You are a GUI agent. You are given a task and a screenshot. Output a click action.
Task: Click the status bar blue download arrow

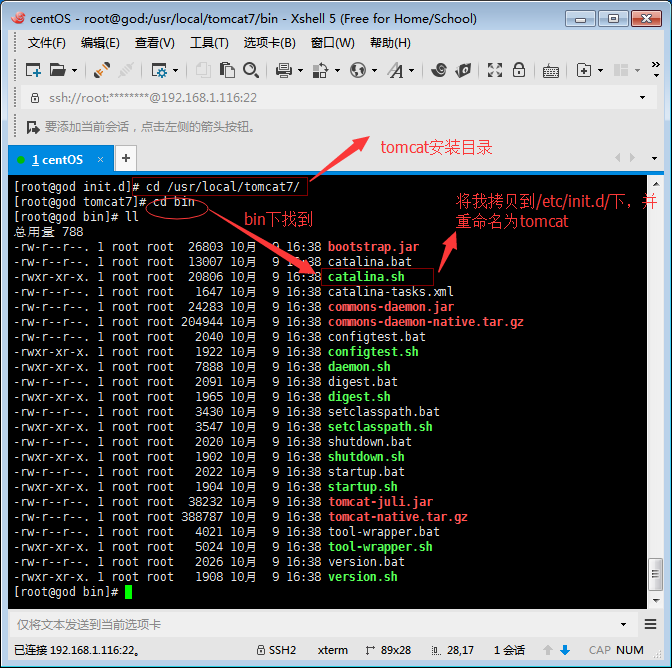tap(565, 650)
